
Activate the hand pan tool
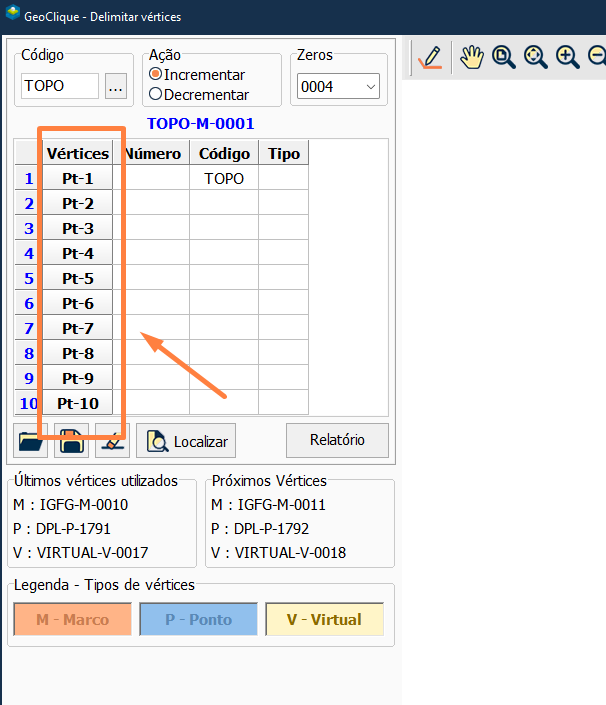471,58
